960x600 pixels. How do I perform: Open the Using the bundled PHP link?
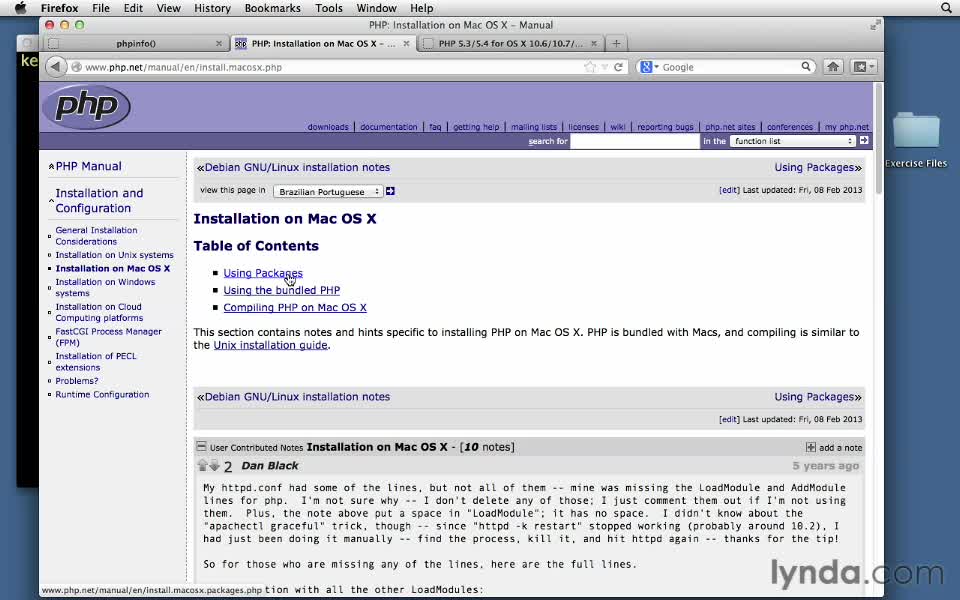(281, 290)
